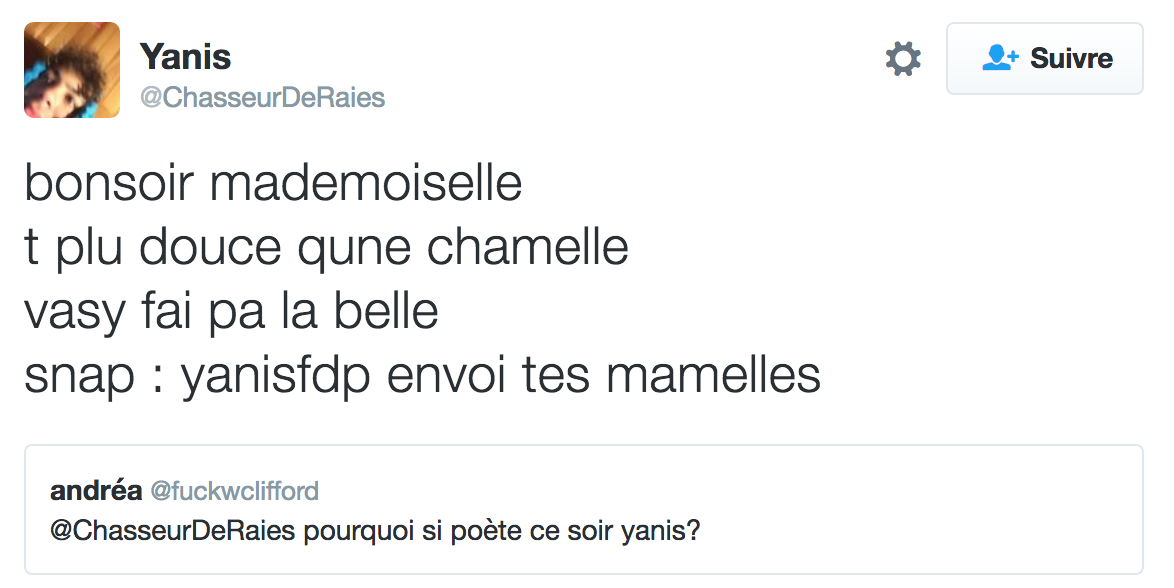Click the add-person follow icon
Viewport: 1174px width, 588px height.
pos(999,58)
